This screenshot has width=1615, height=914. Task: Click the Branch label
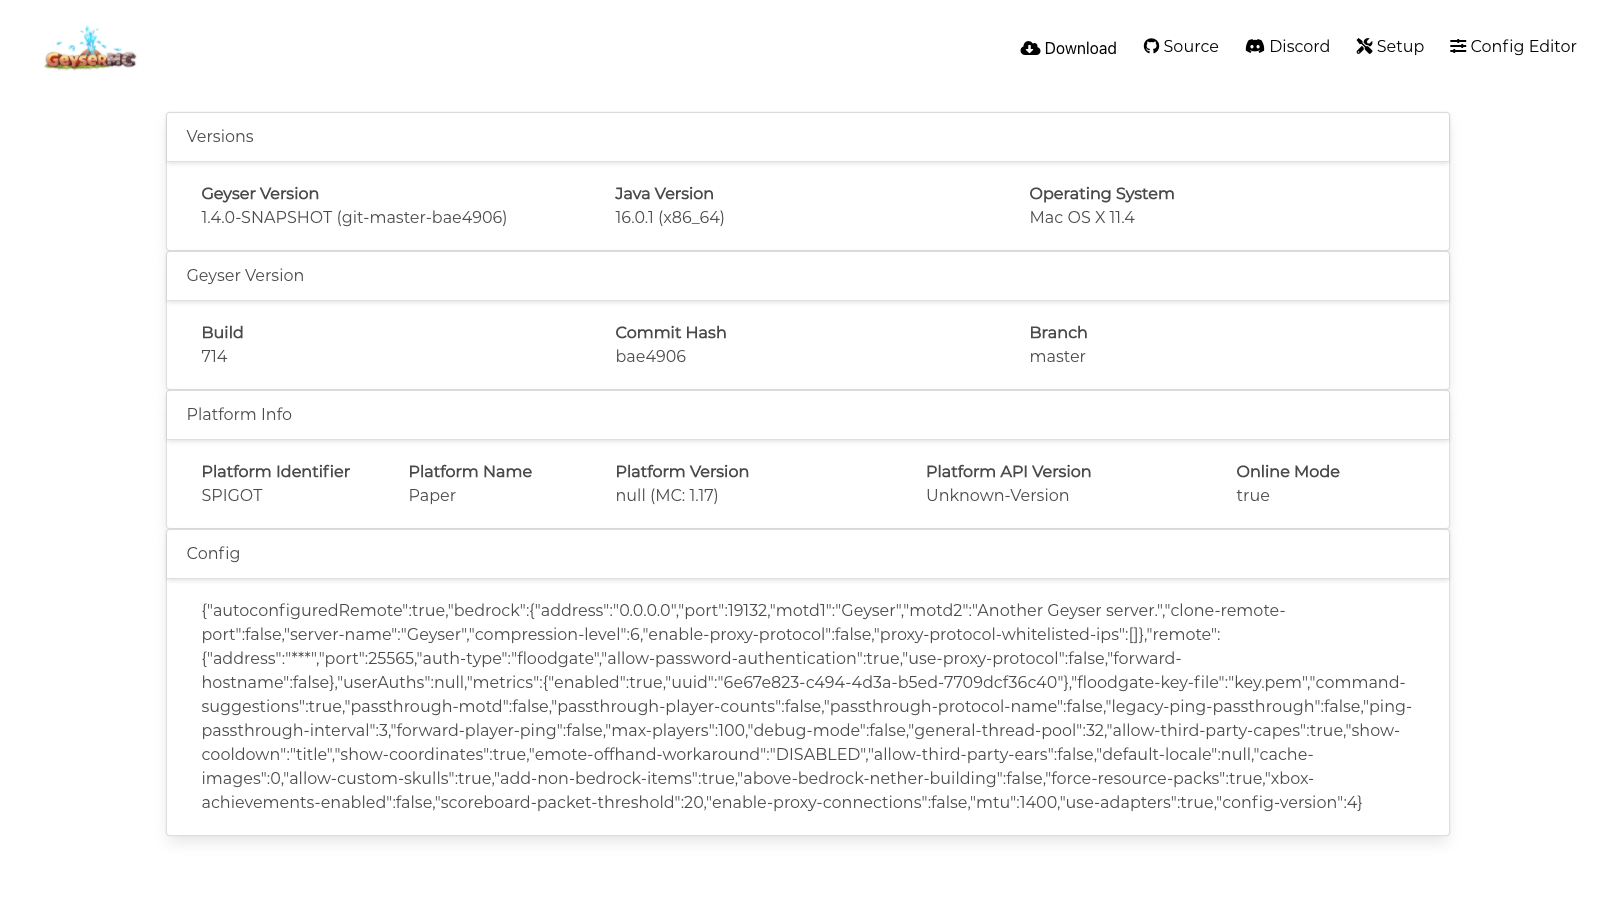[x=1058, y=333]
